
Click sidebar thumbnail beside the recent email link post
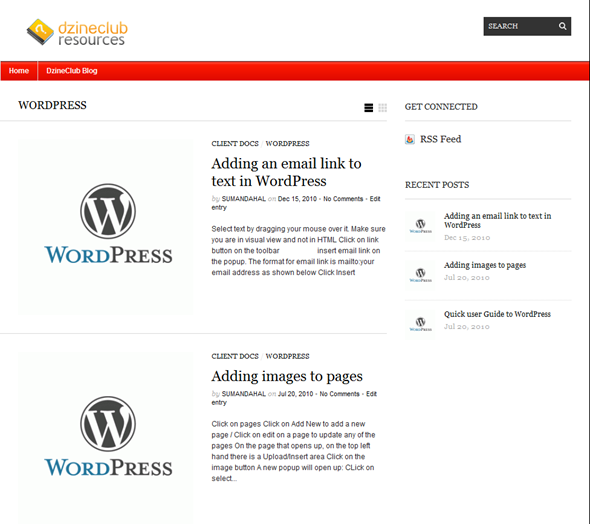pyautogui.click(x=420, y=226)
